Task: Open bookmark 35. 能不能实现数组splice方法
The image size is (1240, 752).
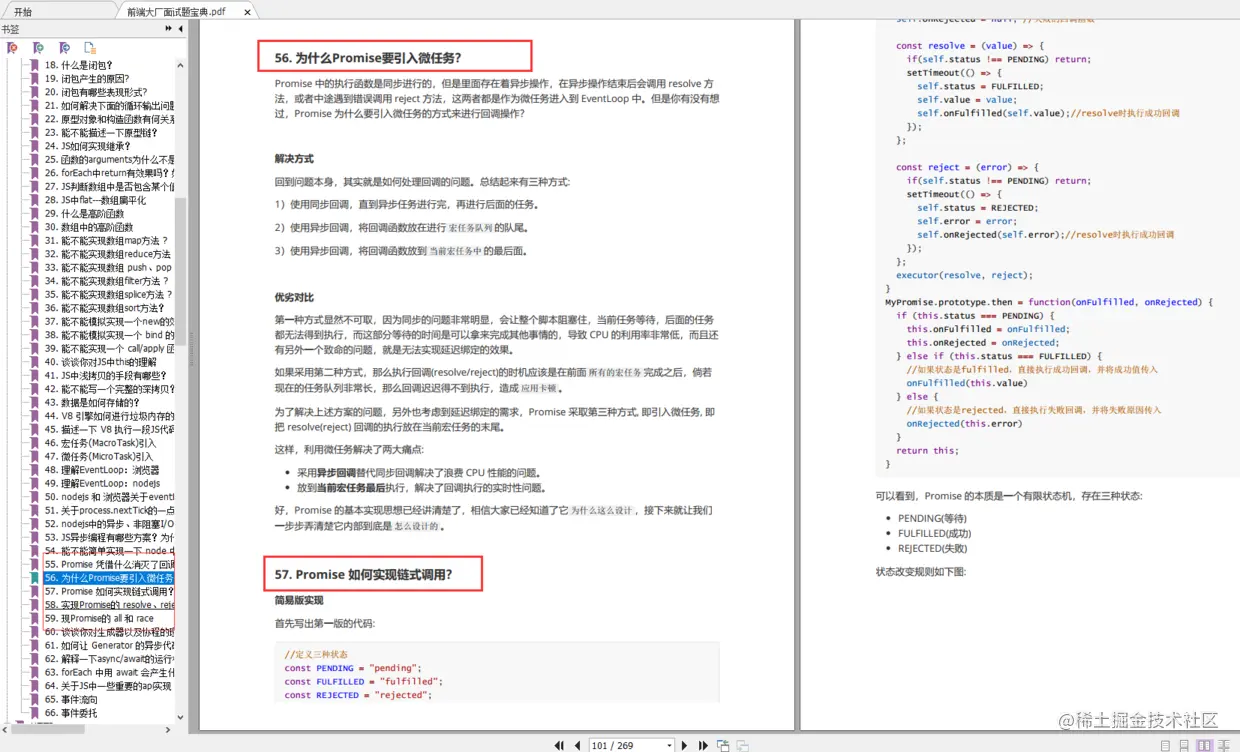Action: point(109,294)
